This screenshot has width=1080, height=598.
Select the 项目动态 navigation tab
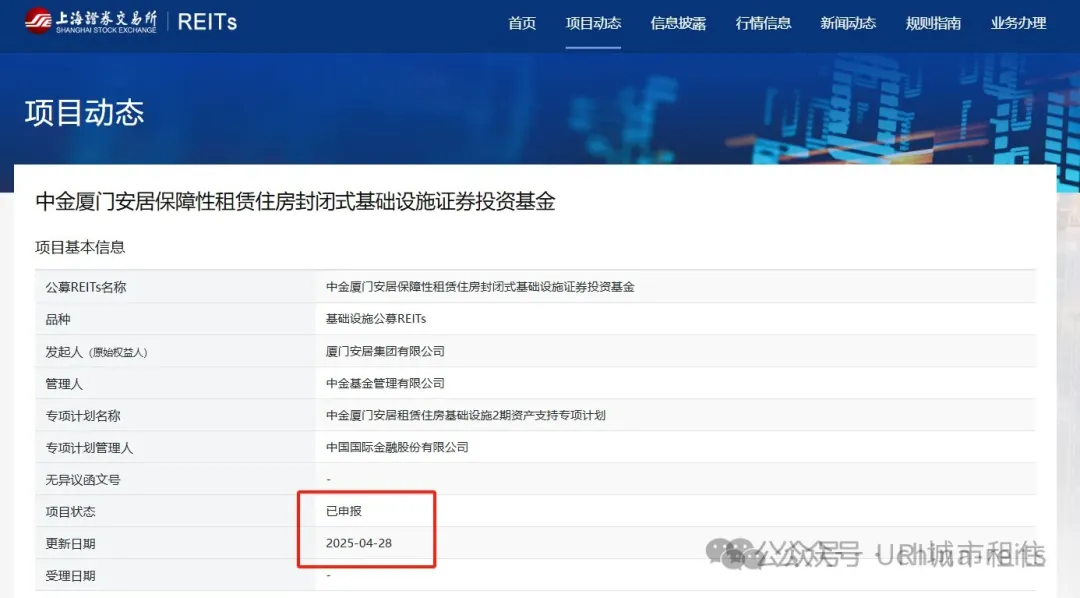(593, 23)
